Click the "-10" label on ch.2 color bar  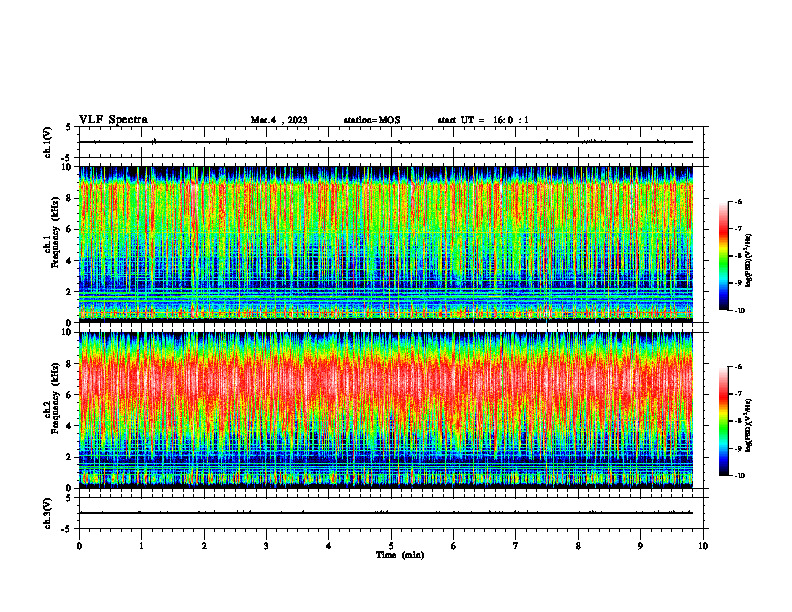(739, 476)
